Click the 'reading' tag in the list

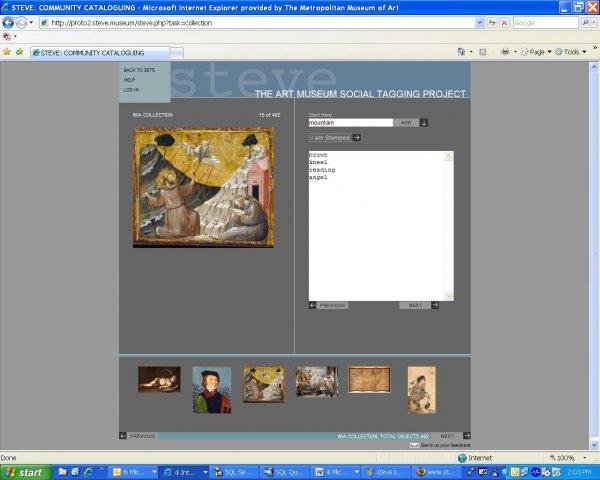coord(322,170)
